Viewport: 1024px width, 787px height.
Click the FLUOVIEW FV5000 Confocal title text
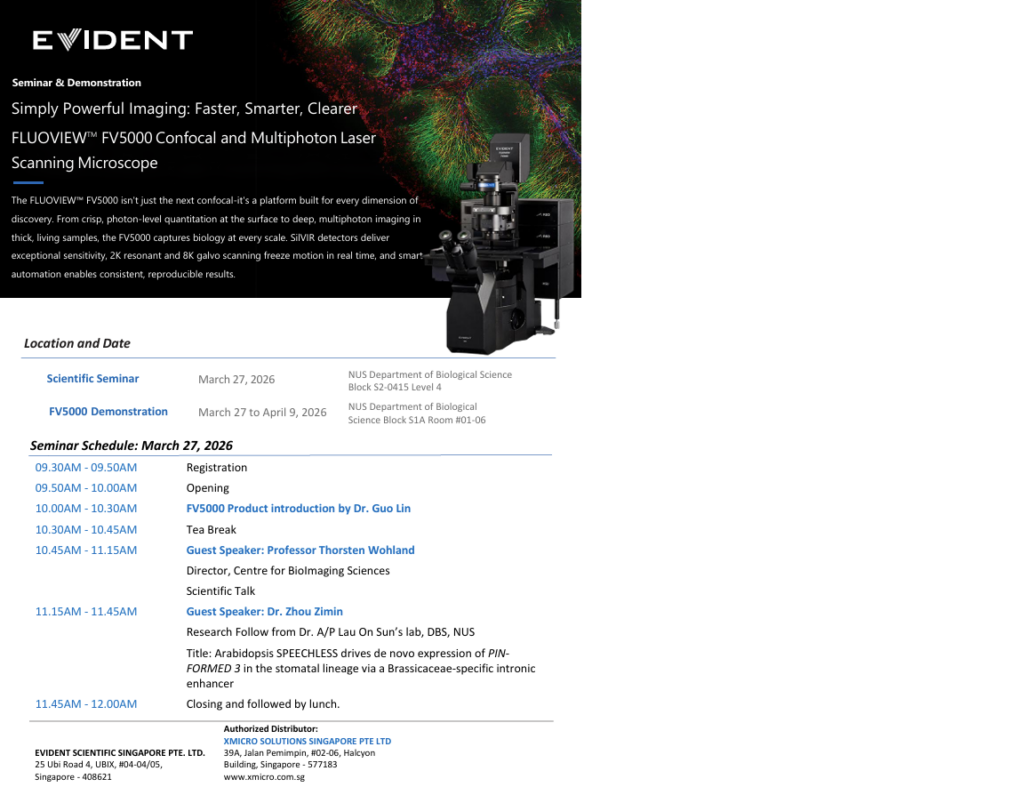[193, 138]
